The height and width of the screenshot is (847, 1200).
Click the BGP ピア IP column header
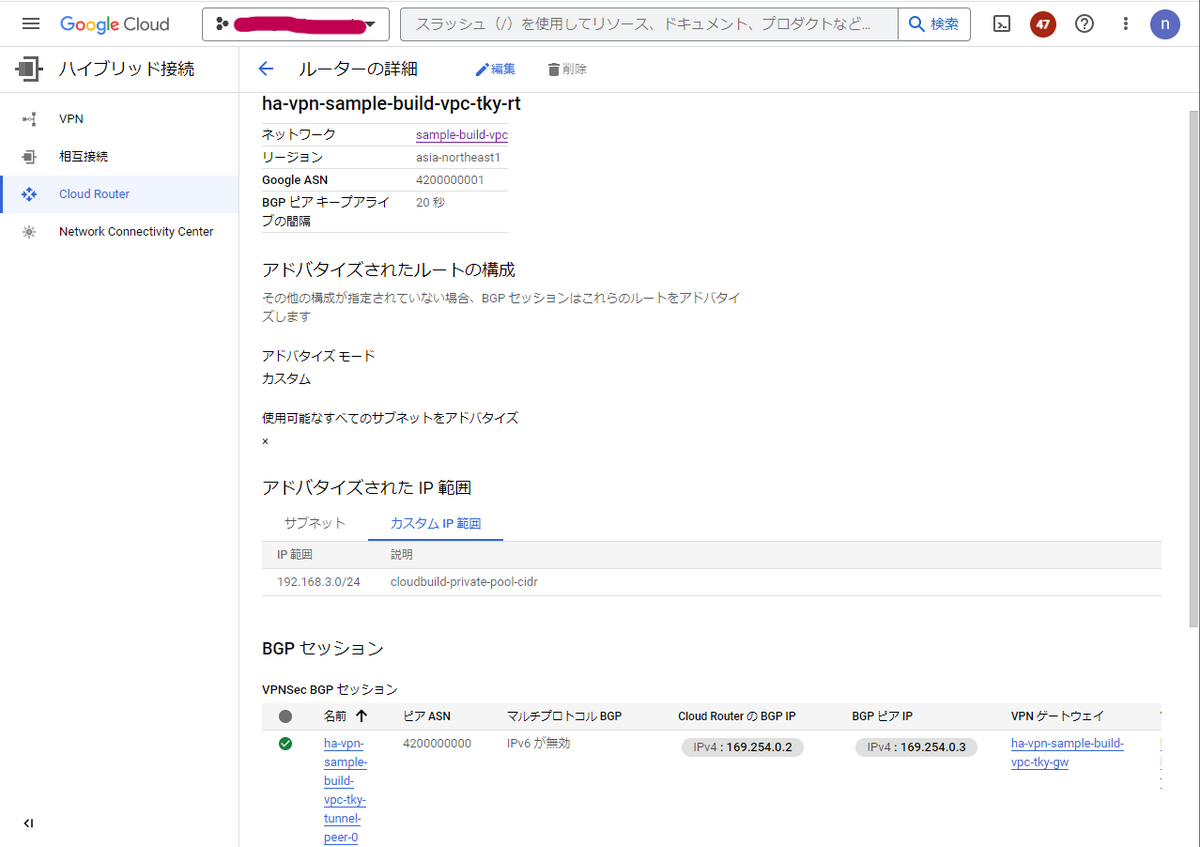point(882,716)
